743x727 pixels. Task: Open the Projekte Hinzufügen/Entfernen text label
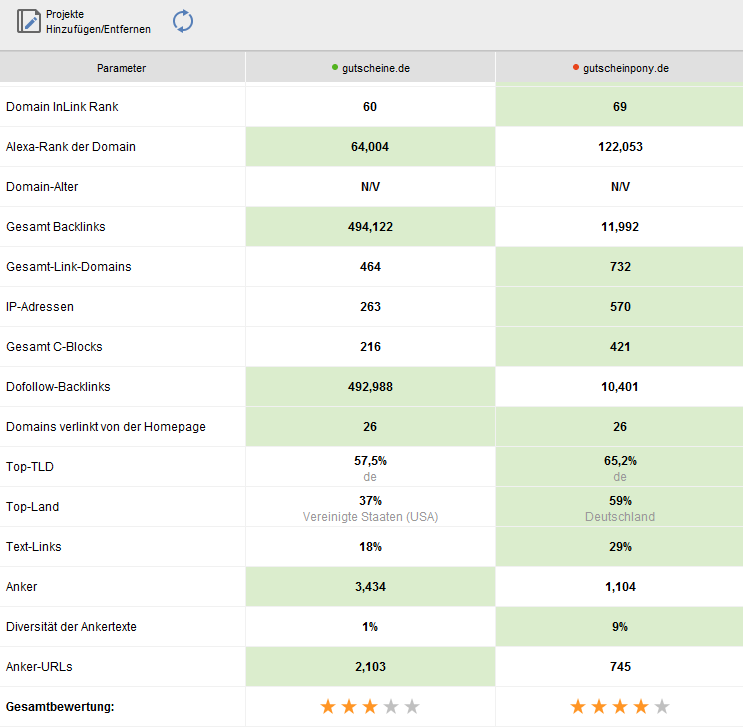(98, 22)
